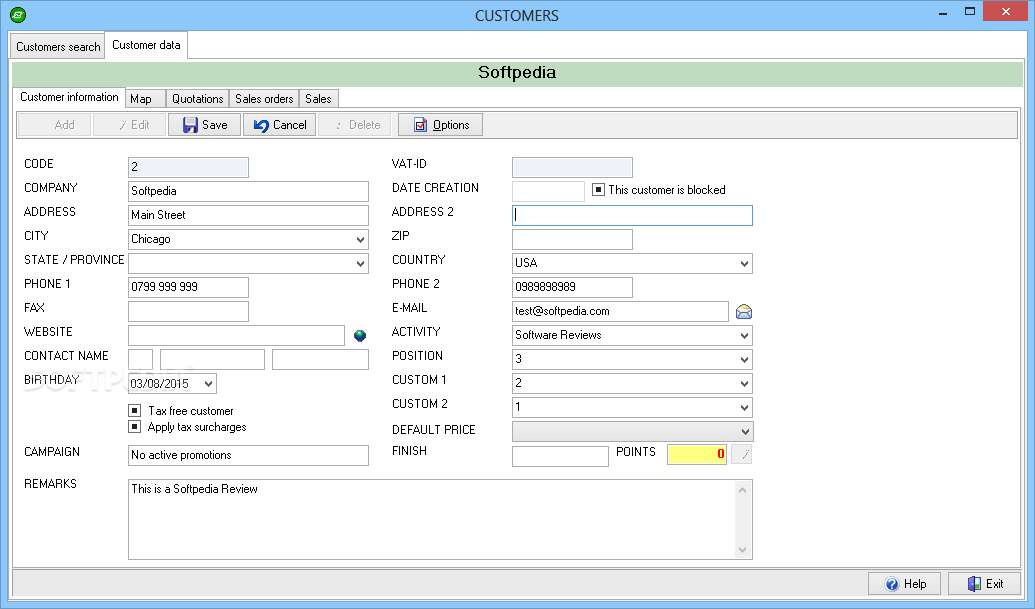Screen dimensions: 1035x609
Task: Click the remarks scrollbar down arrow
Action: pyautogui.click(x=743, y=550)
